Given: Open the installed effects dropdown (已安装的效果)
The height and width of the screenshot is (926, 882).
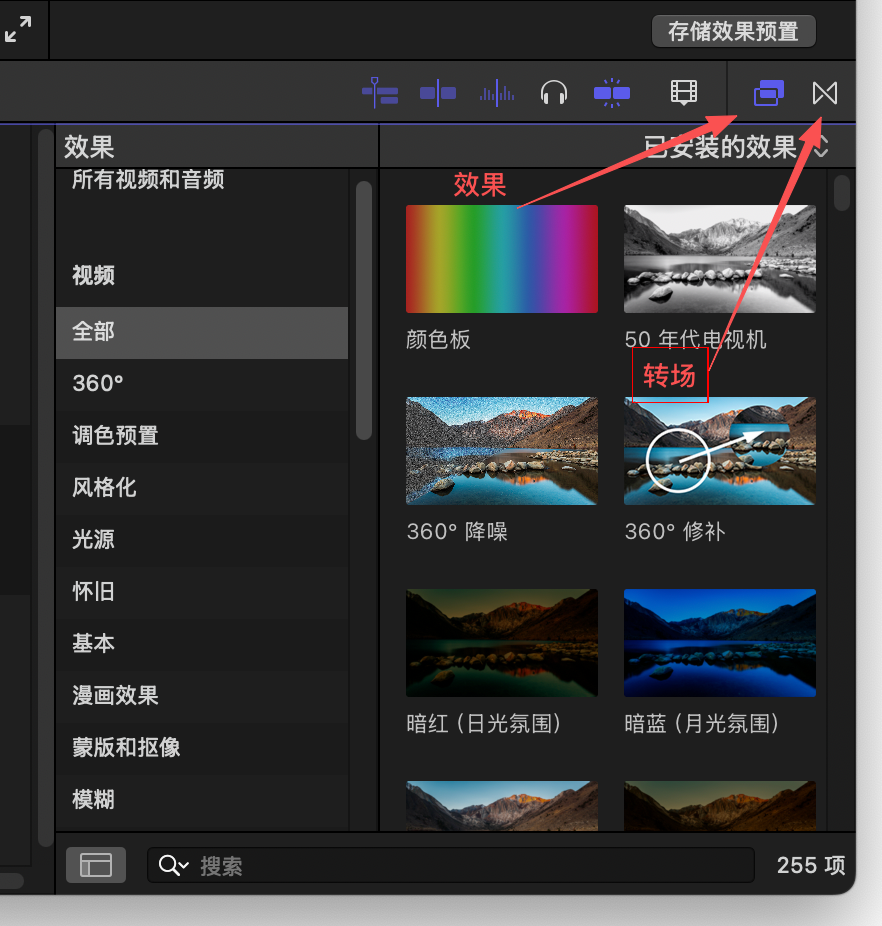Looking at the screenshot, I should 735,146.
